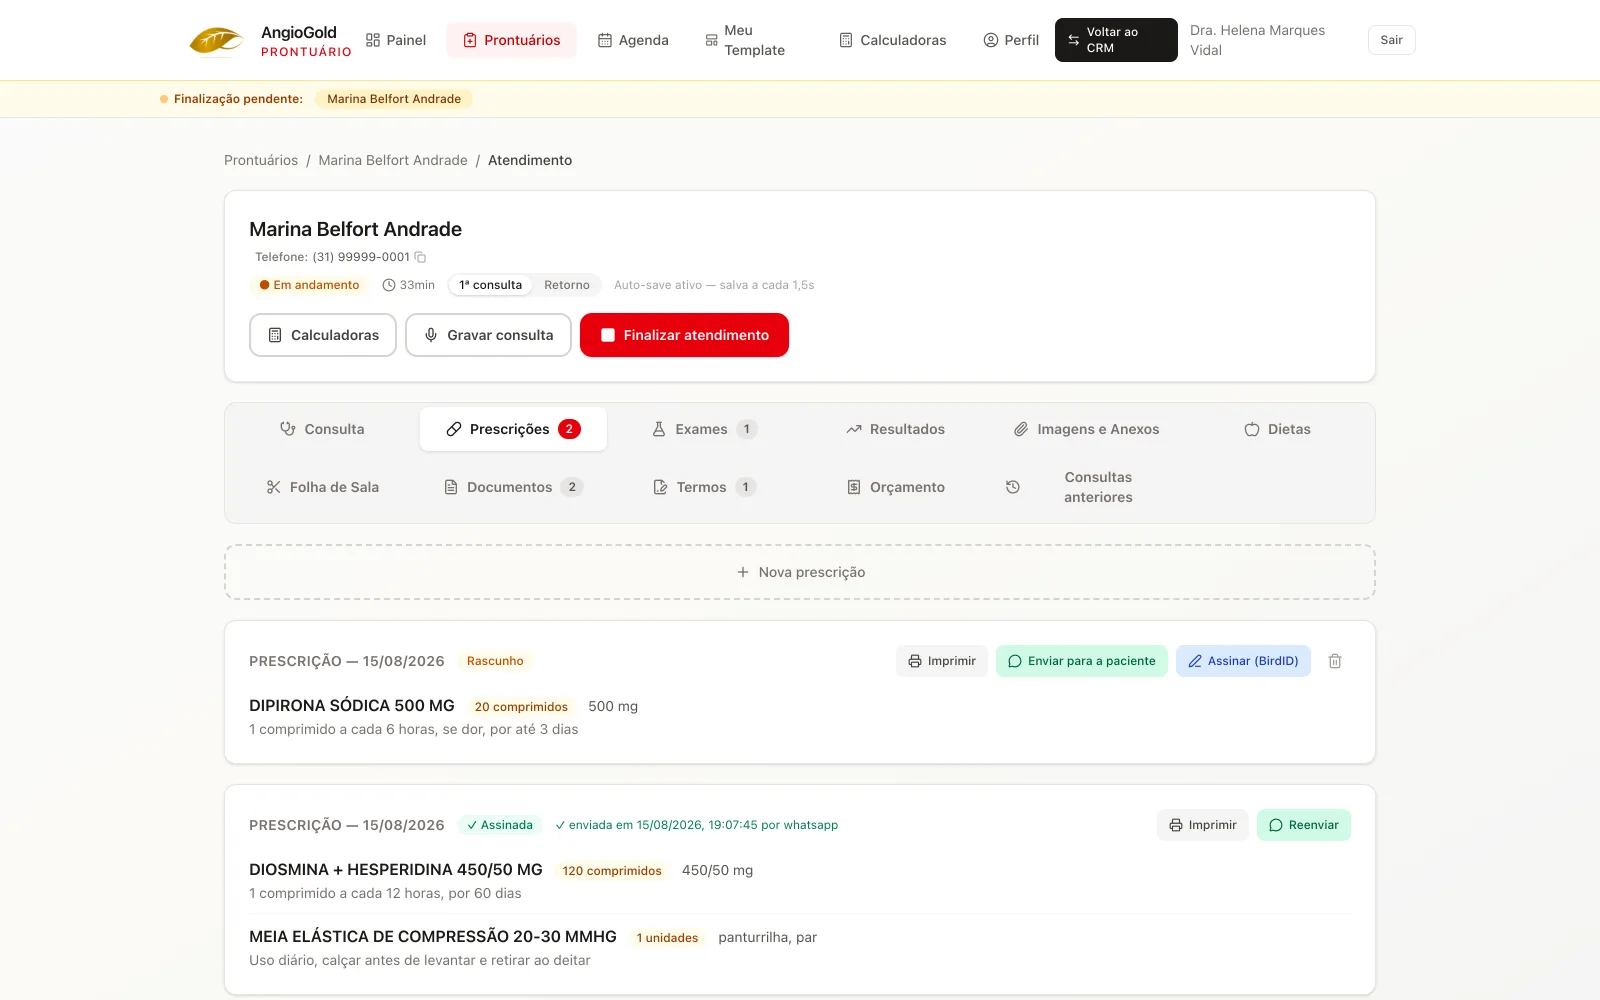Click the Finalizar atendimento button
1600x1000 pixels.
click(684, 335)
